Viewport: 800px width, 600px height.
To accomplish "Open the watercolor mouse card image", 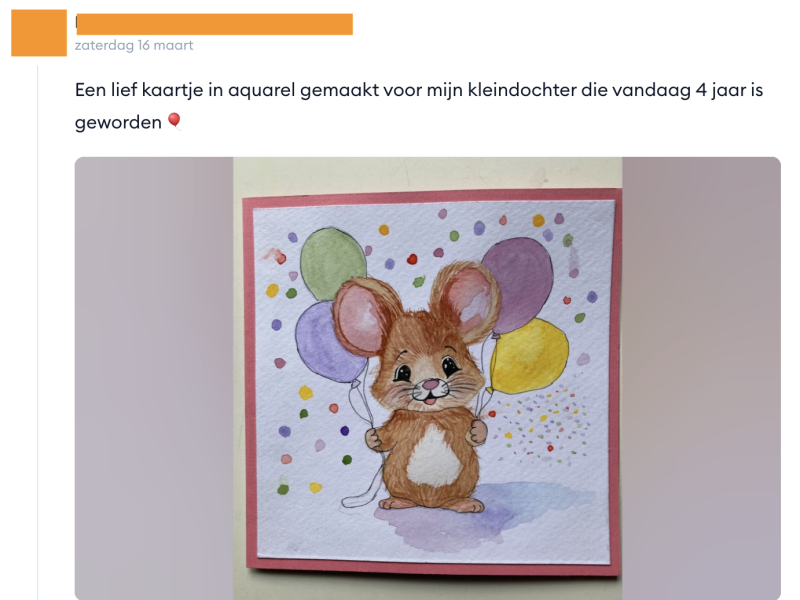I will 428,378.
